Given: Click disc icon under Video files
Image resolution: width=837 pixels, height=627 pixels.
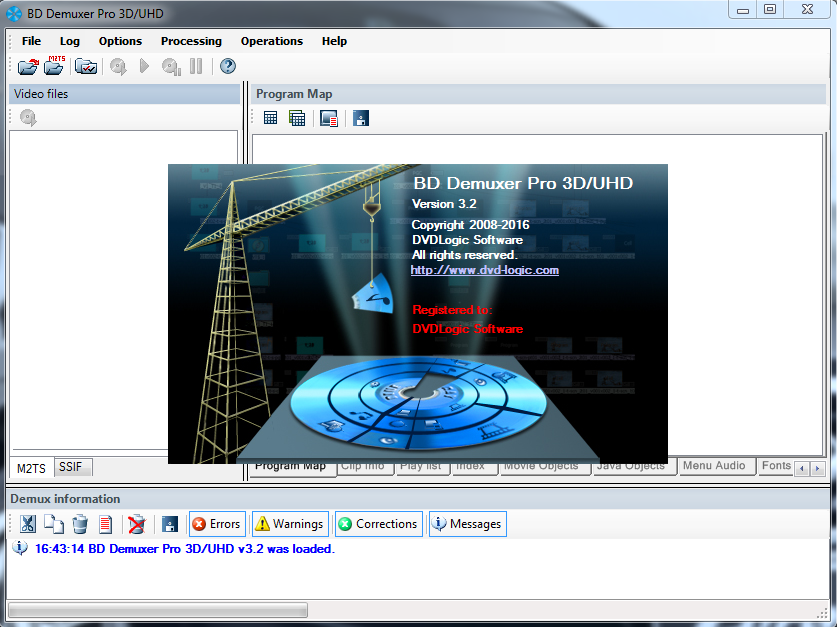Looking at the screenshot, I should pos(28,117).
